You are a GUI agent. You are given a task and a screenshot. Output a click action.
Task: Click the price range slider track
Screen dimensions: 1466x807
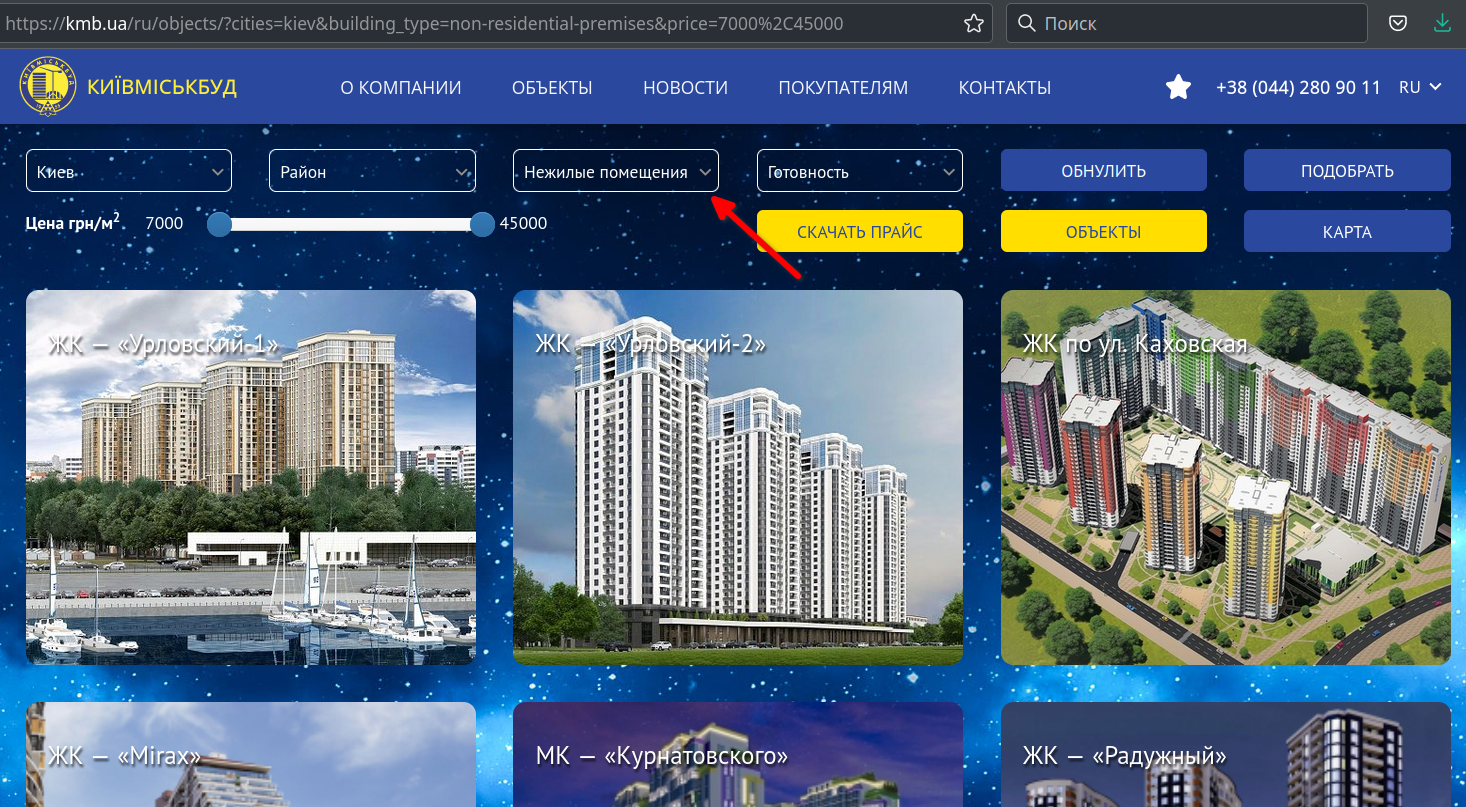pyautogui.click(x=351, y=224)
